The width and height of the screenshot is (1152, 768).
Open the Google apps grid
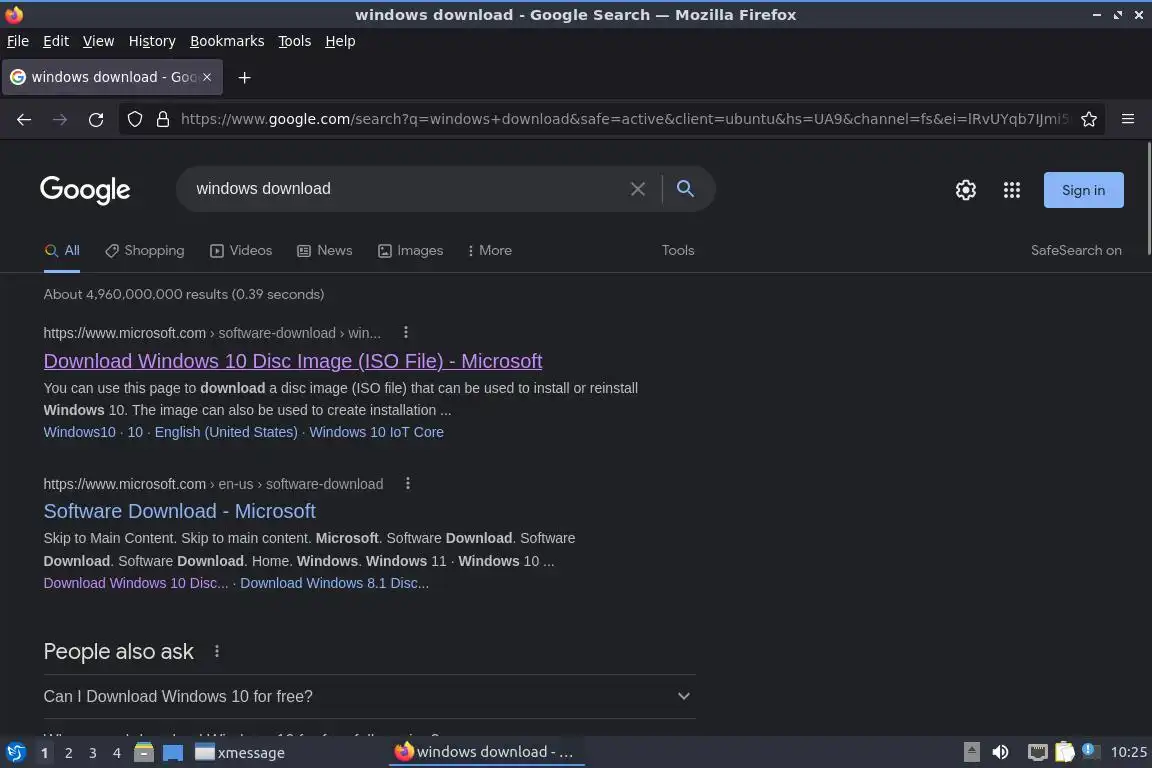1012,190
